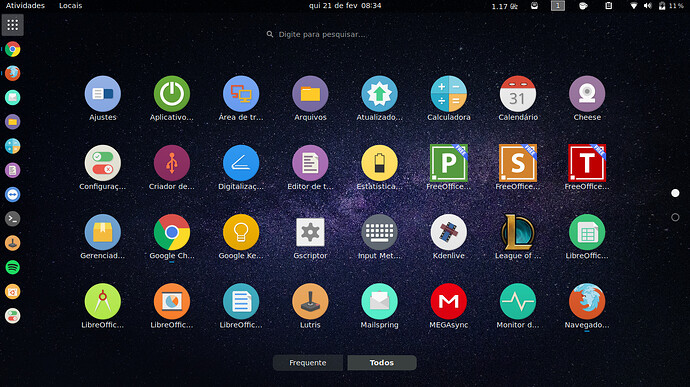
Task: Go to the second app page dot
Action: coord(675,217)
